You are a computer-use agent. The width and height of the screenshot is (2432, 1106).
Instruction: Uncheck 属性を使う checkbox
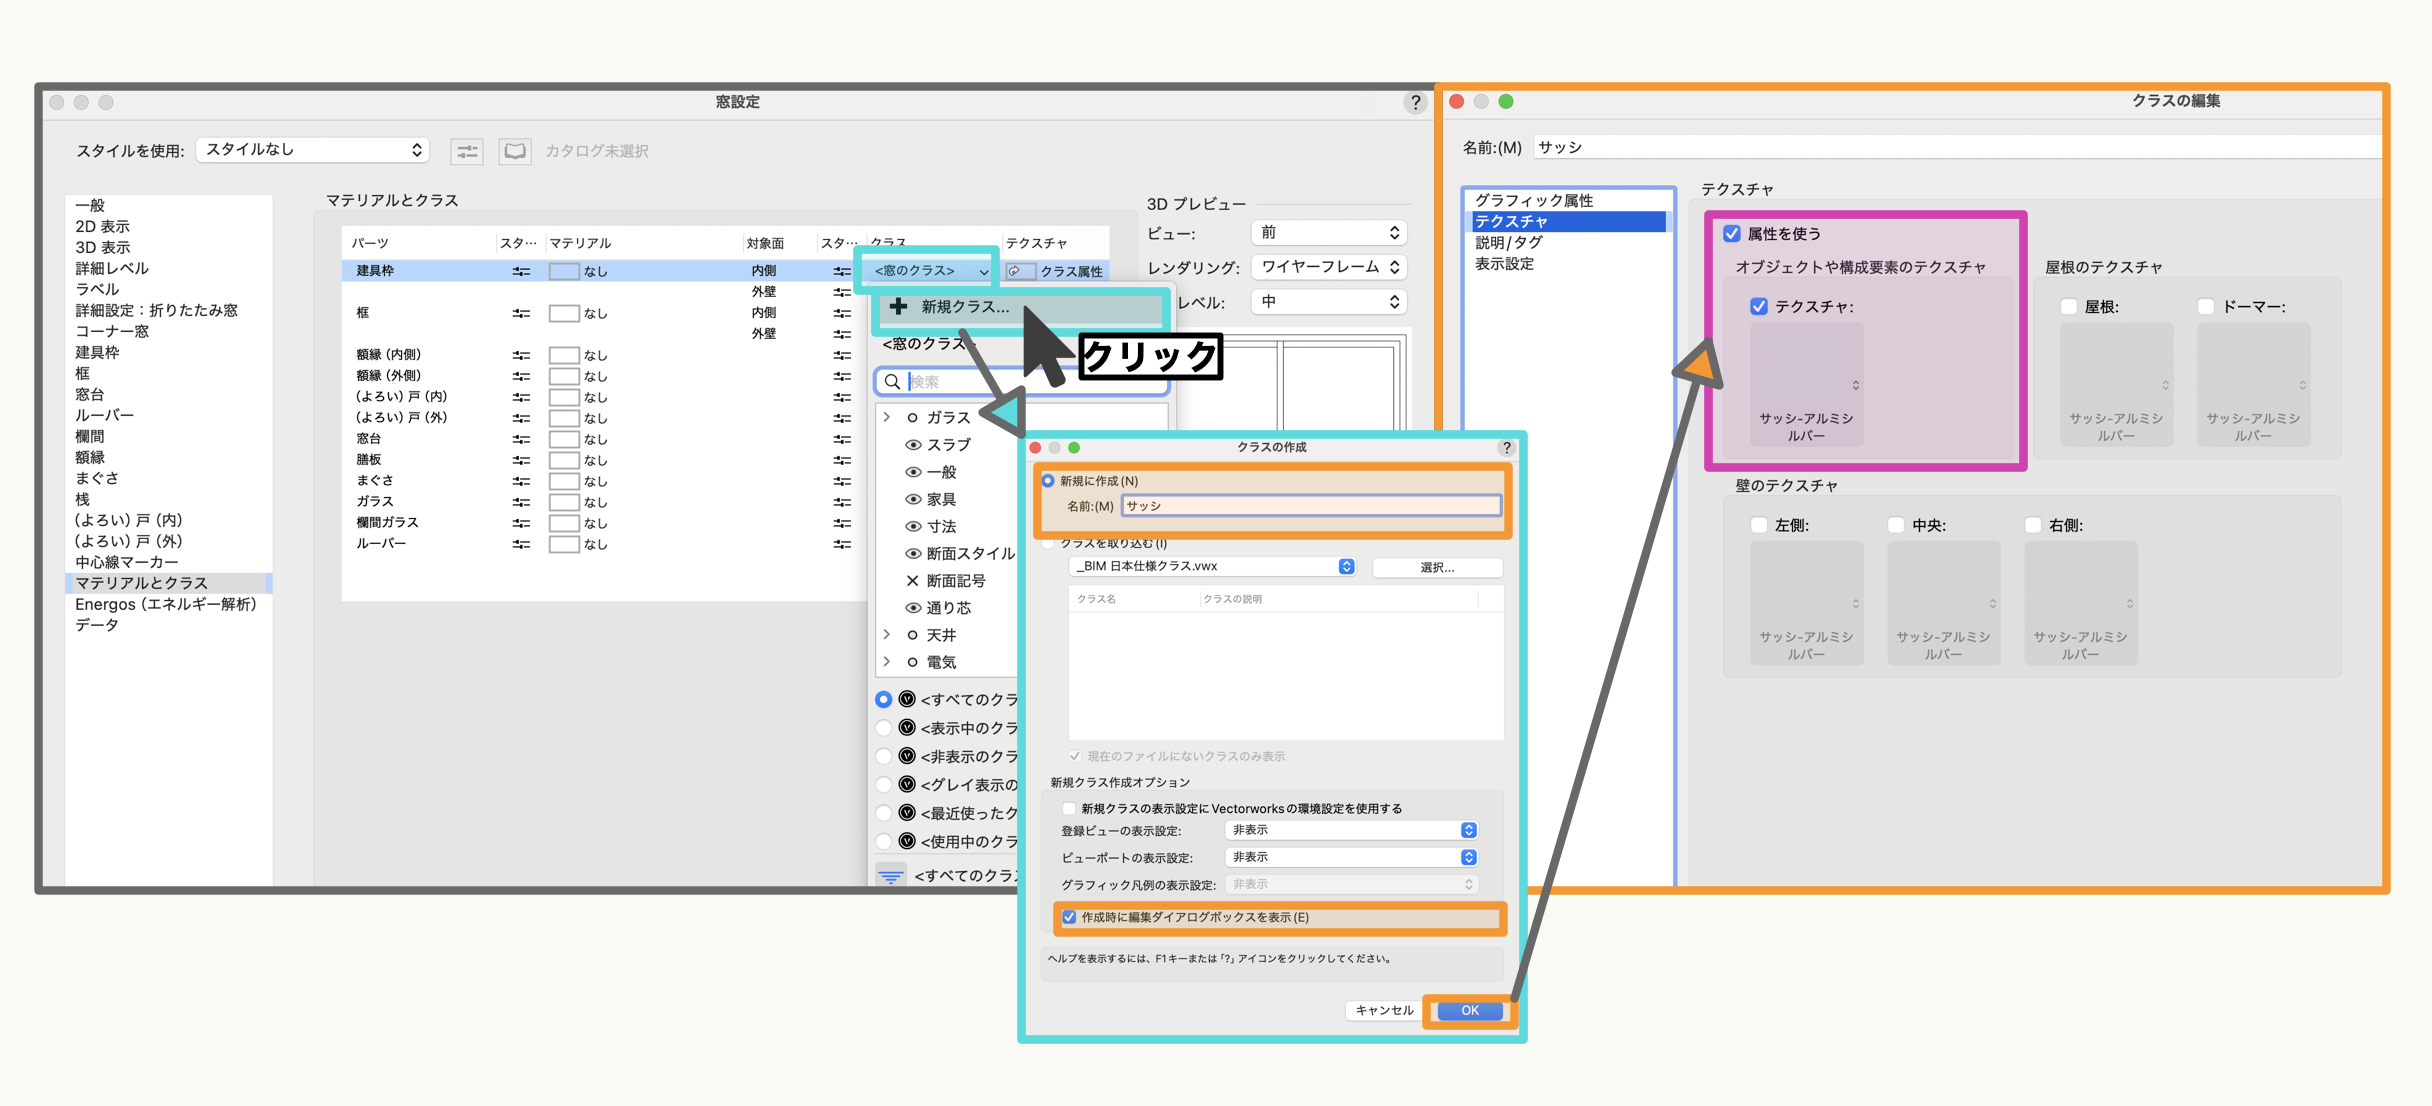[x=1732, y=234]
